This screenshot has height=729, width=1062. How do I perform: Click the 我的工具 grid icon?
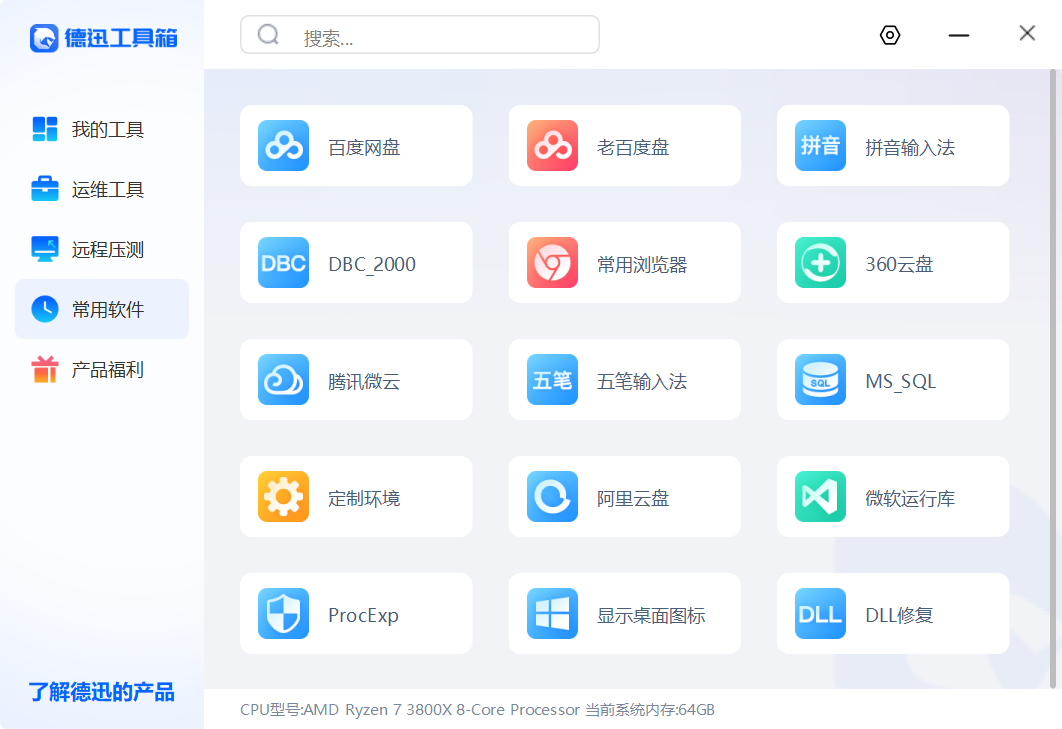(45, 129)
